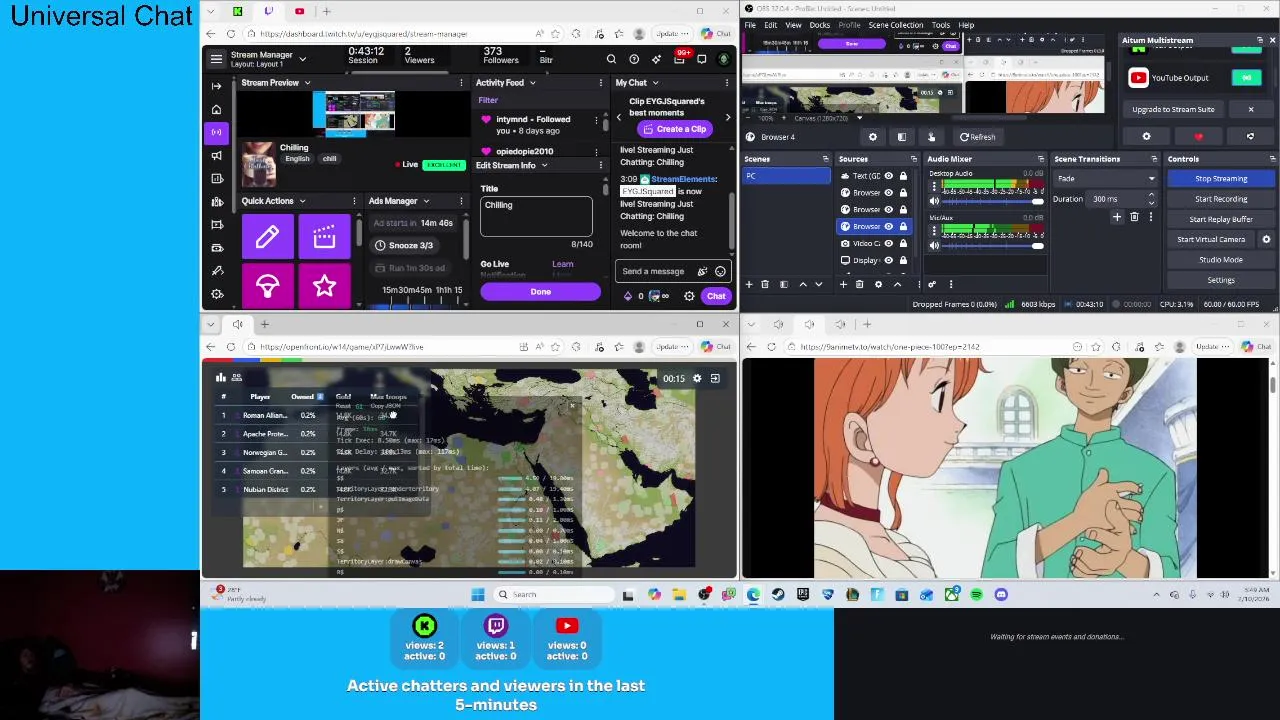Select Home in Twitch dashboard sidebar
Screen dimensions: 1280x720
(x=216, y=109)
